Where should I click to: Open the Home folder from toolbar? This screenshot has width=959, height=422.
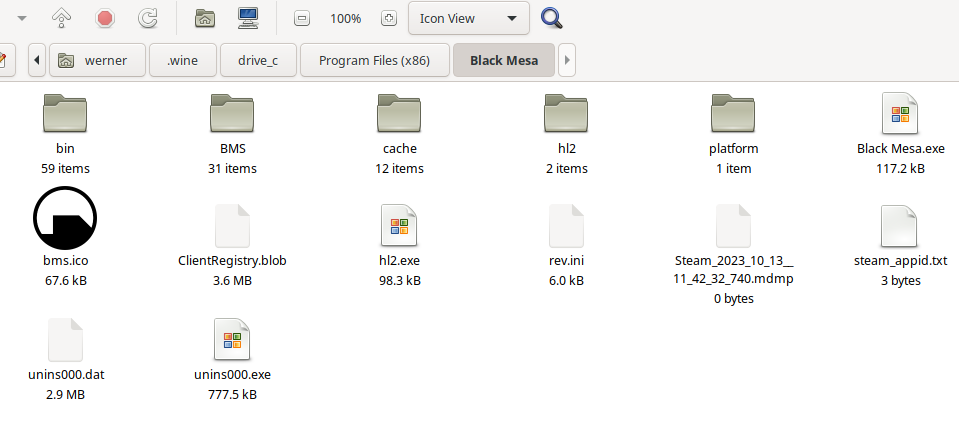tap(204, 18)
